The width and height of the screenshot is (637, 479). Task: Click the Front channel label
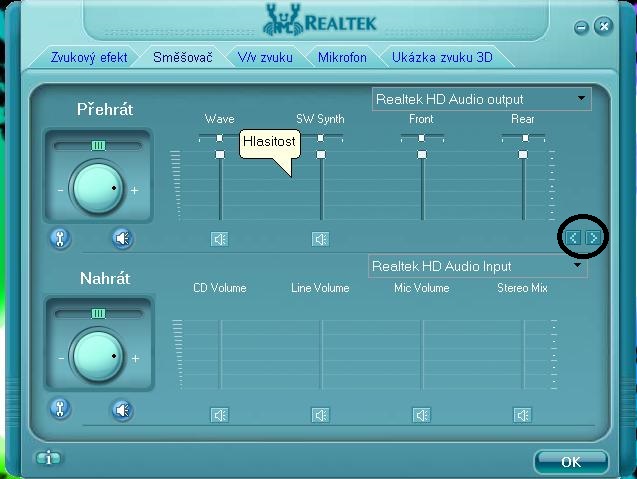(421, 119)
